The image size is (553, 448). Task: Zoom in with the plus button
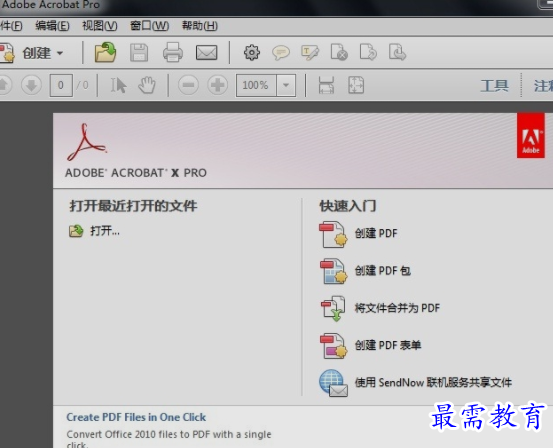click(217, 85)
